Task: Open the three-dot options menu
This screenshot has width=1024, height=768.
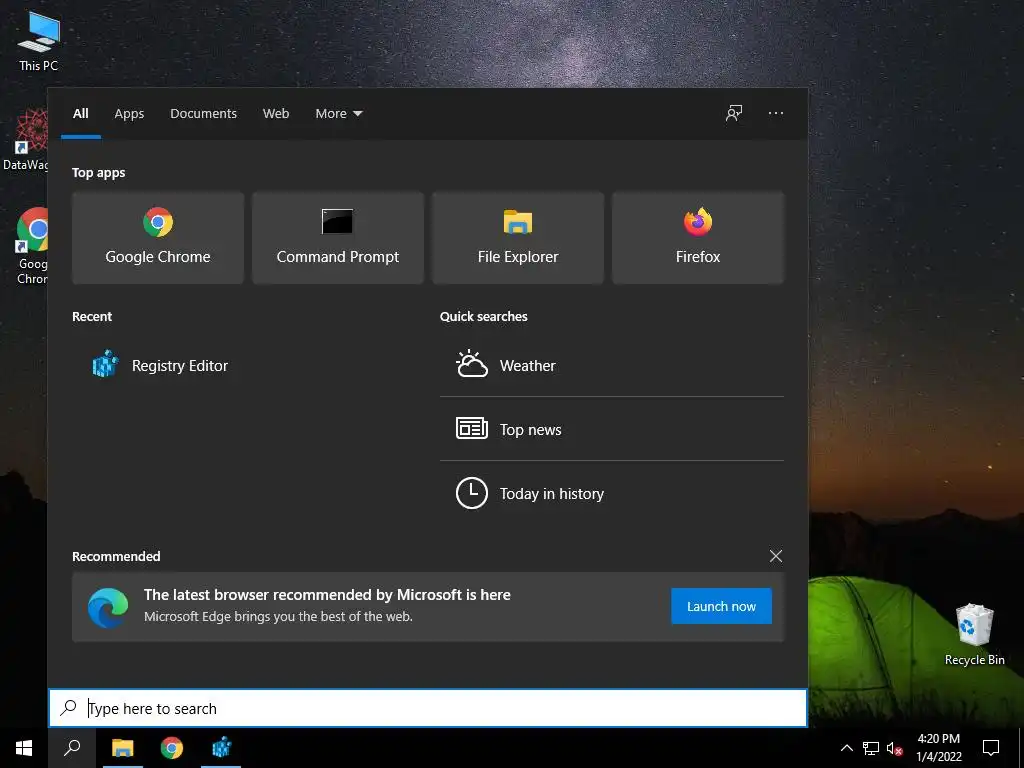Action: [x=776, y=113]
